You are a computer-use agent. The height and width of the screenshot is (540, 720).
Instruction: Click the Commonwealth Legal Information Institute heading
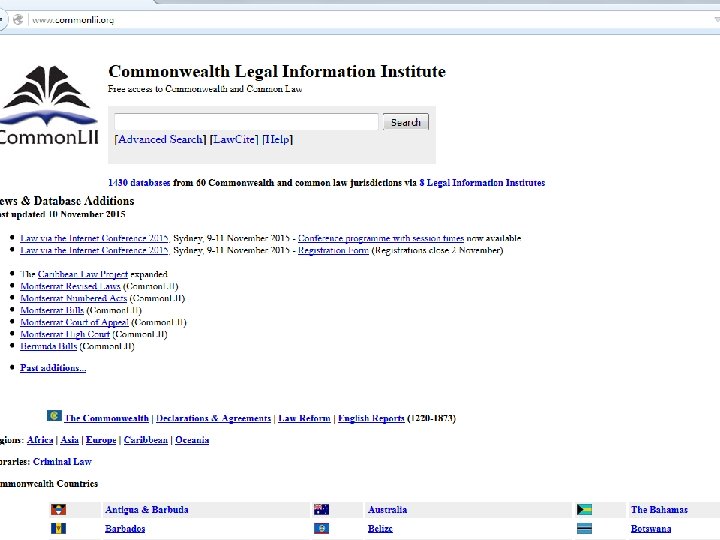tap(277, 71)
